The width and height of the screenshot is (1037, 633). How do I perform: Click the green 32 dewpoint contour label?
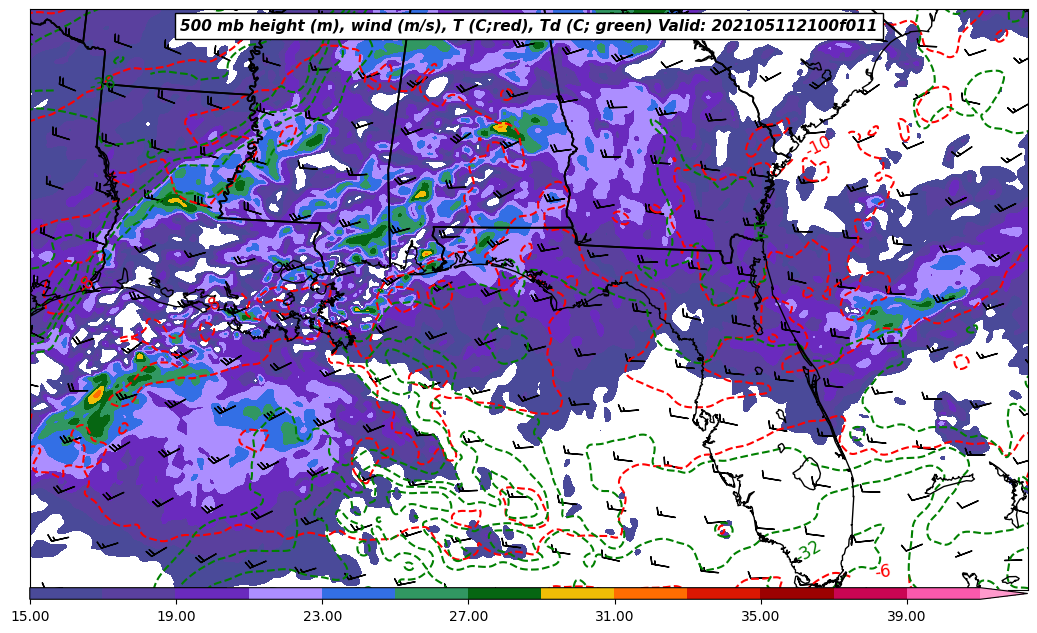point(809,549)
